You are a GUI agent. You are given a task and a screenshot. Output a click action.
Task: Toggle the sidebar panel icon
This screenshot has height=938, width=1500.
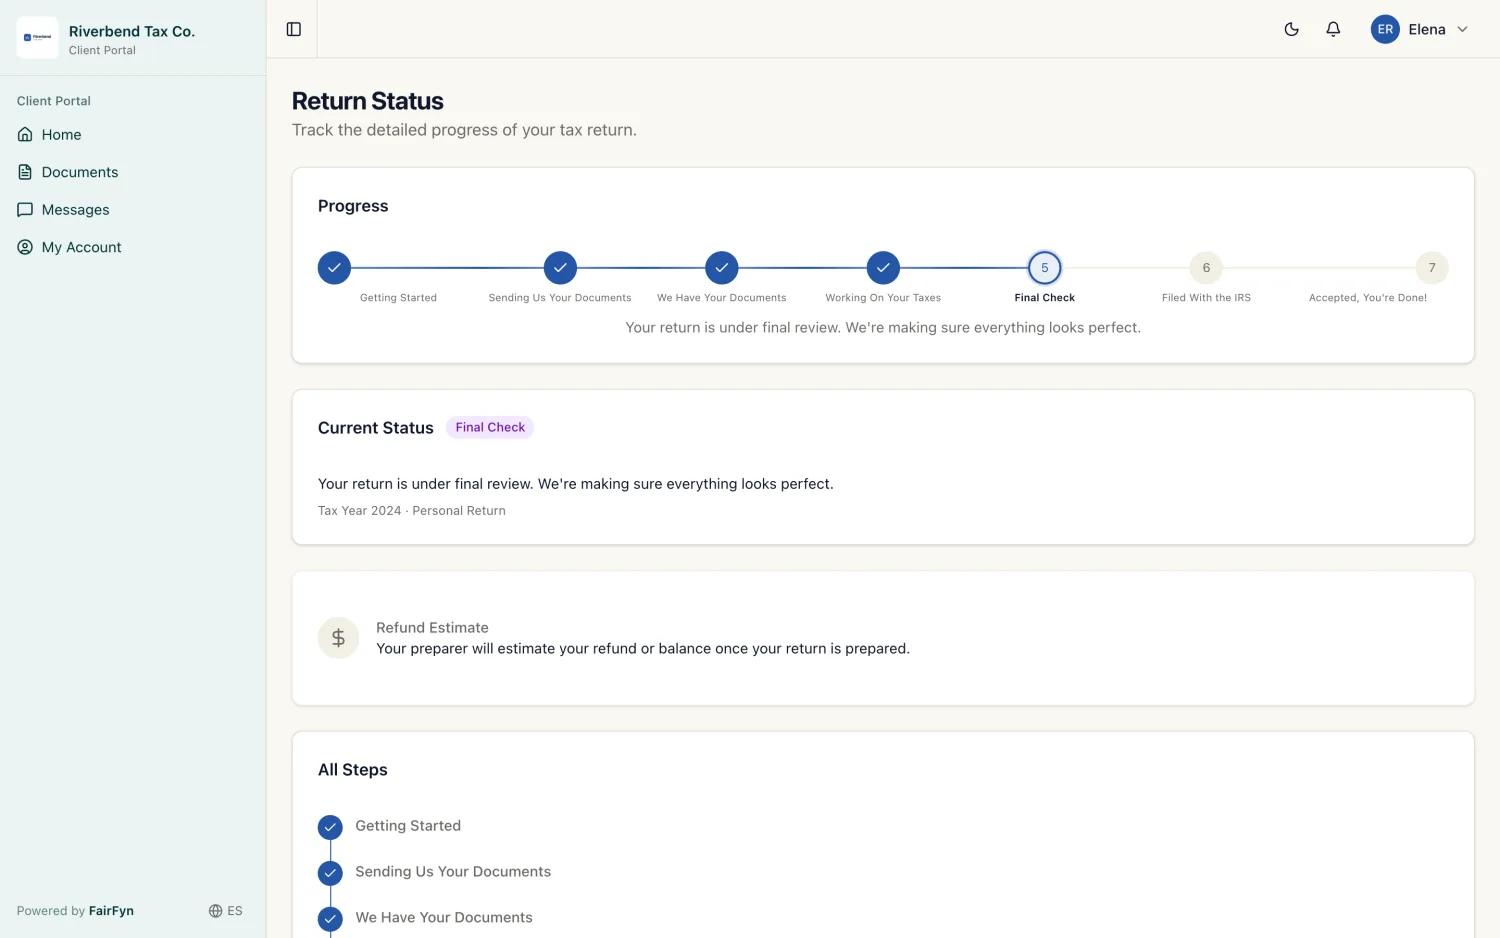(294, 29)
